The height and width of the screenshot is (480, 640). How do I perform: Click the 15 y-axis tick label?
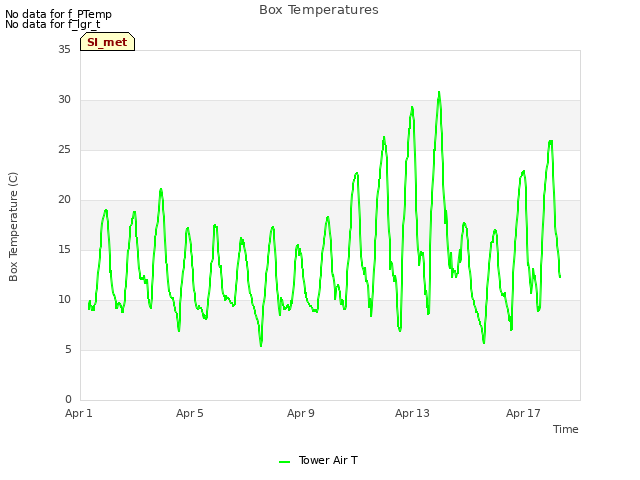[64, 249]
